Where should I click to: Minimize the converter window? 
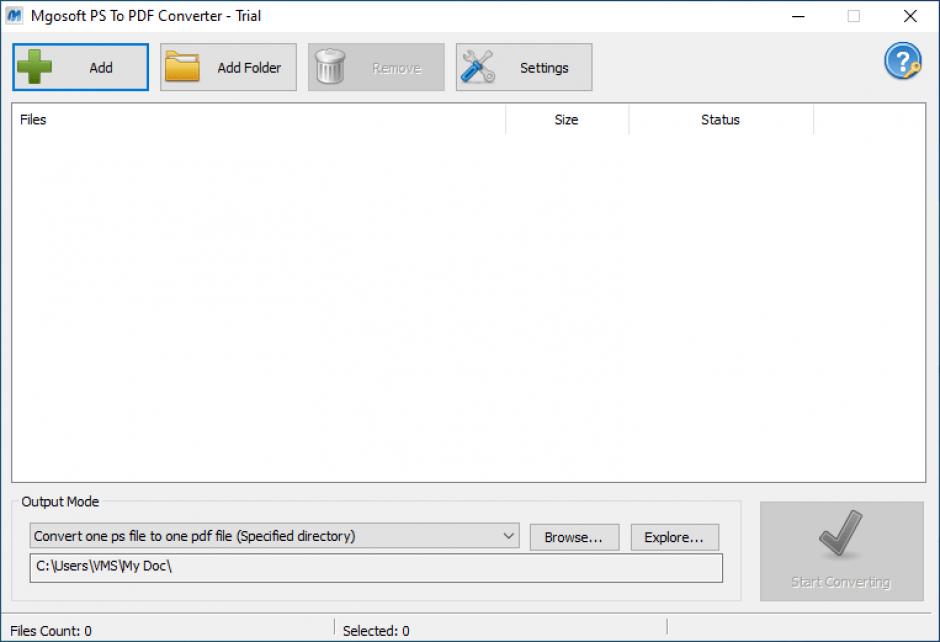point(798,16)
